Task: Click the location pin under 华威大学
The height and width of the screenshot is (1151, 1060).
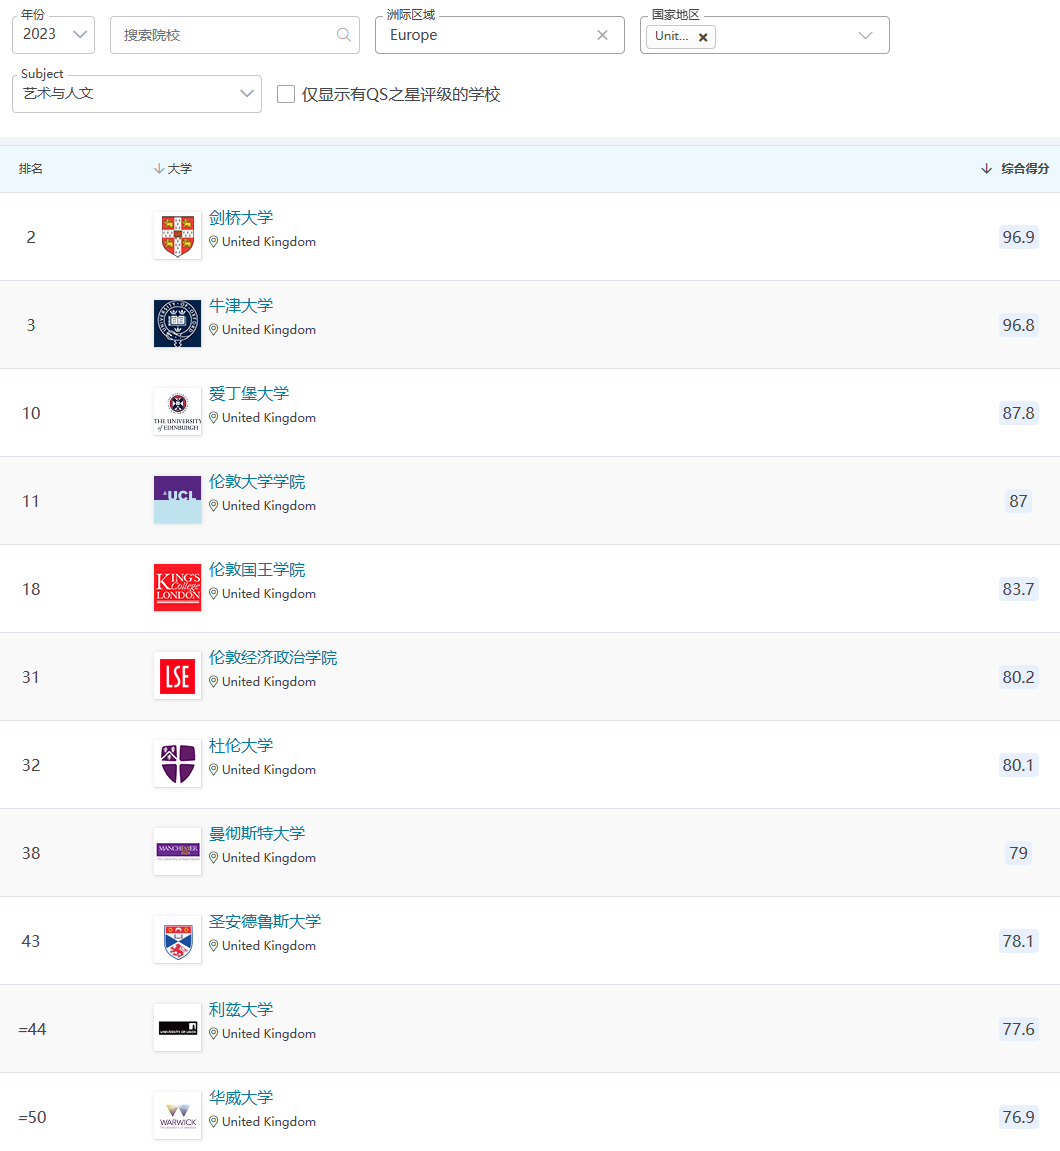Action: pyautogui.click(x=214, y=1122)
